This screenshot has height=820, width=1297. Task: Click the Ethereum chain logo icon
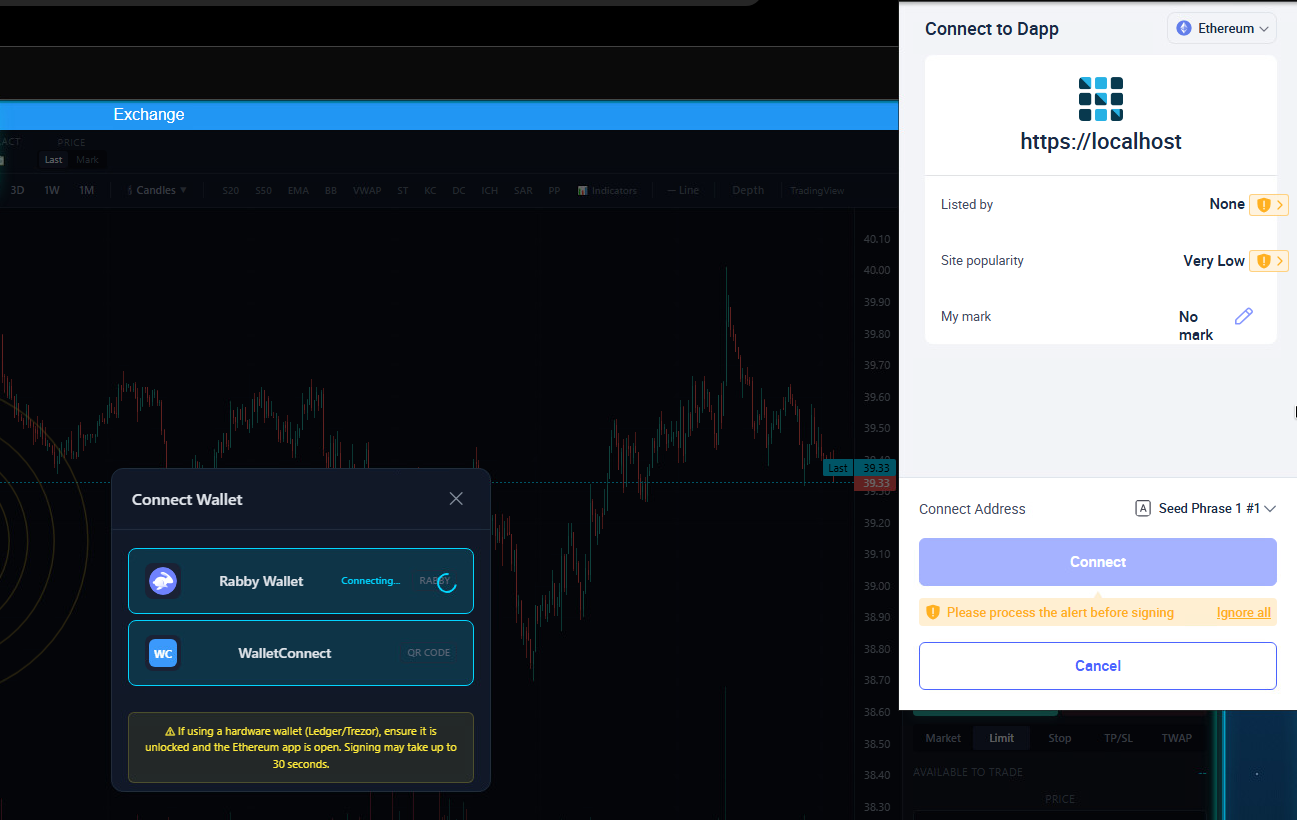click(1184, 29)
